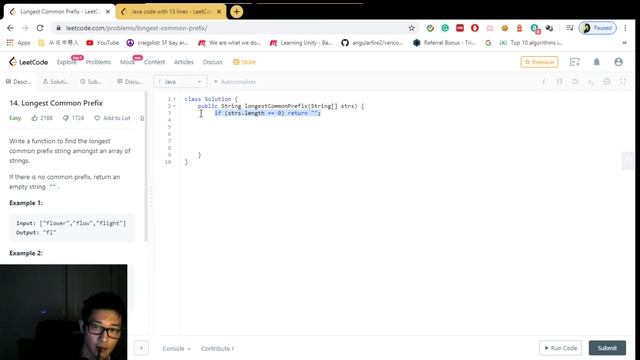Viewport: 640px width, 360px height.
Task: Click the Grammarly extension icon
Action: 445,28
